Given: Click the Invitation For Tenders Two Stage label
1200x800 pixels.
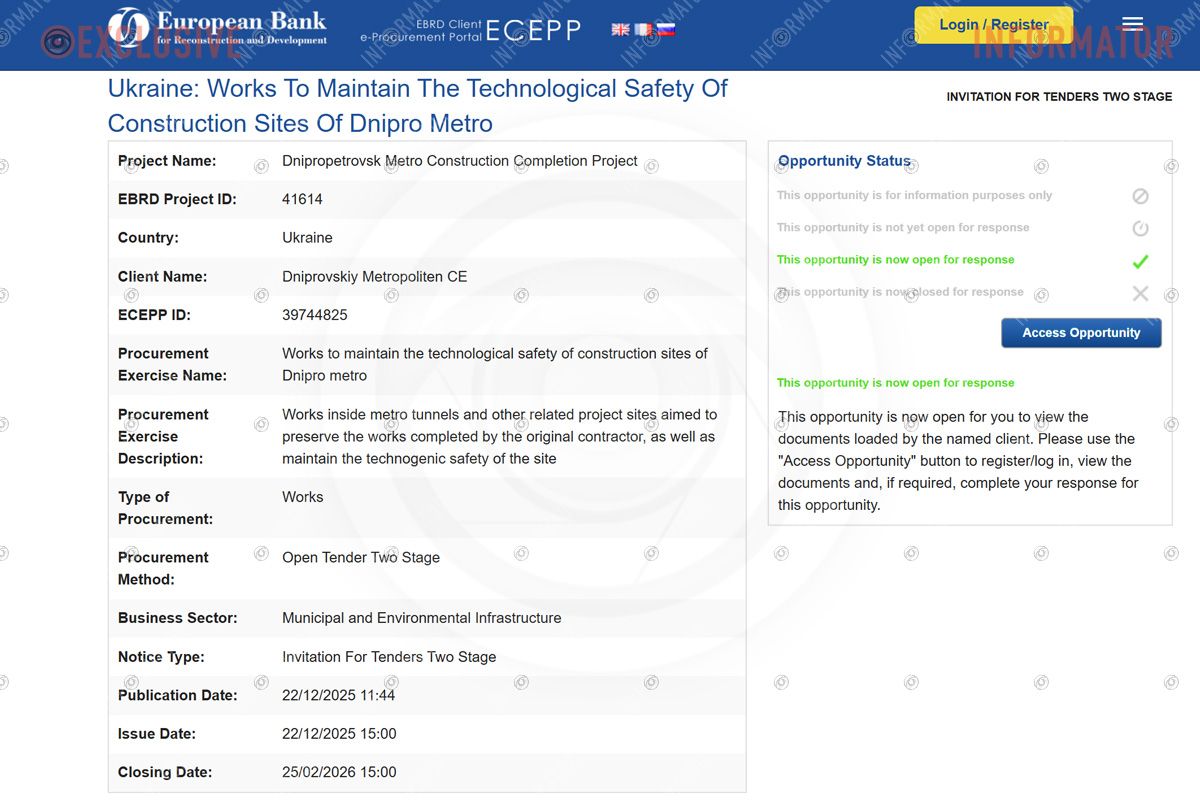Looking at the screenshot, I should [x=1059, y=97].
